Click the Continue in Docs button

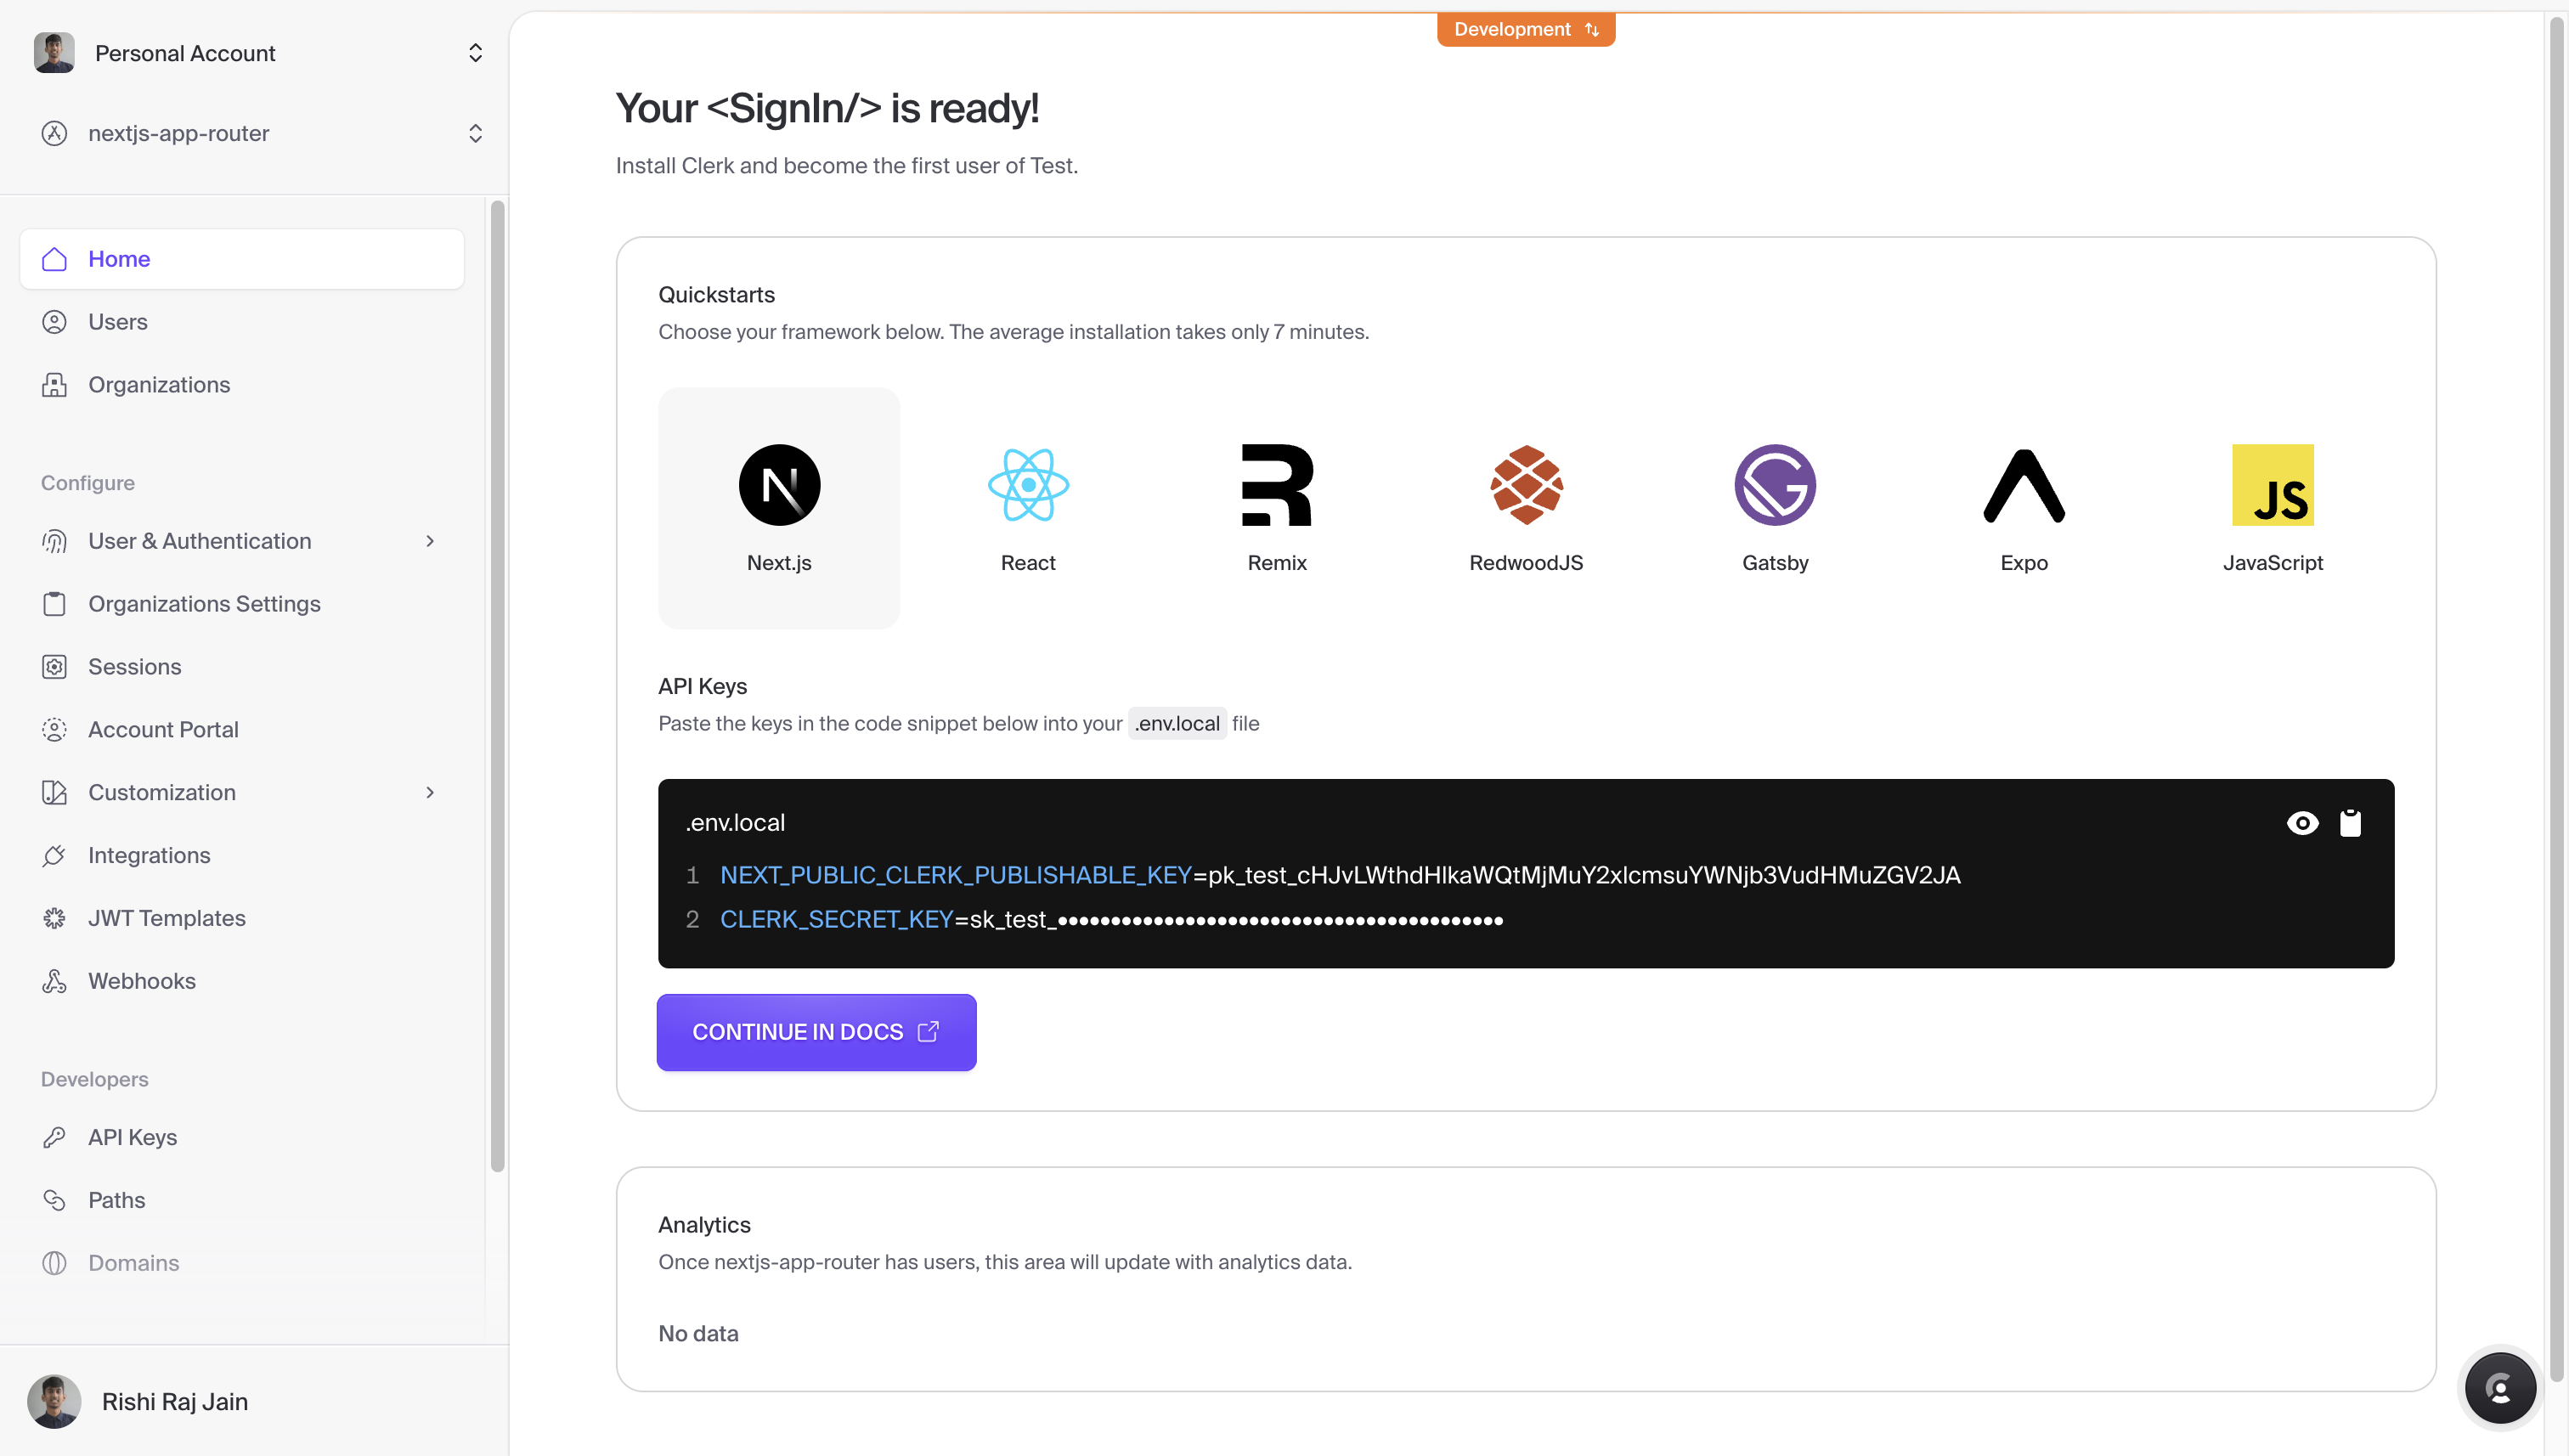click(816, 1032)
